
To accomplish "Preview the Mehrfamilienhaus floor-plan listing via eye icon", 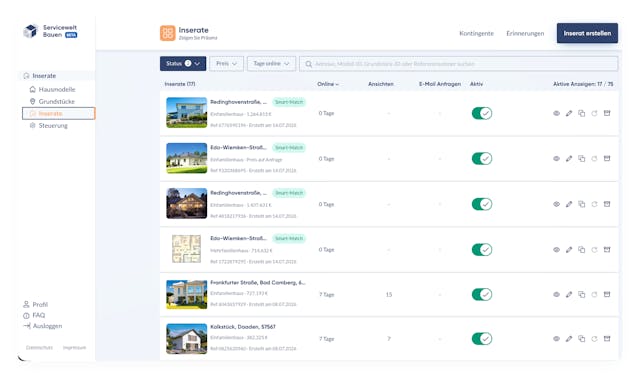I will click(556, 249).
